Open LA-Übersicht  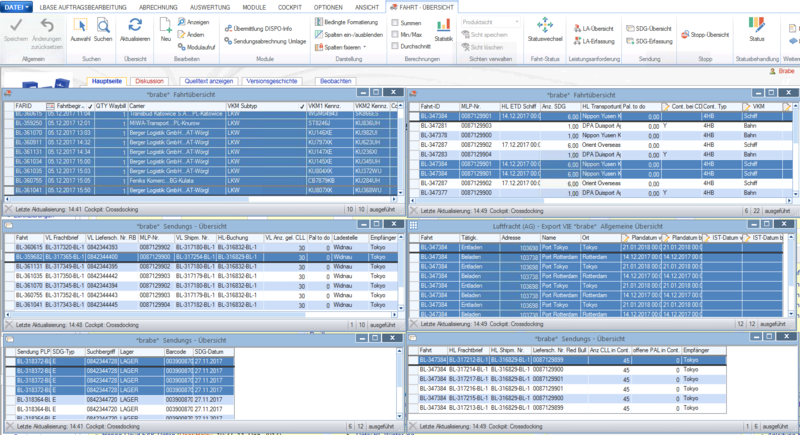594,29
